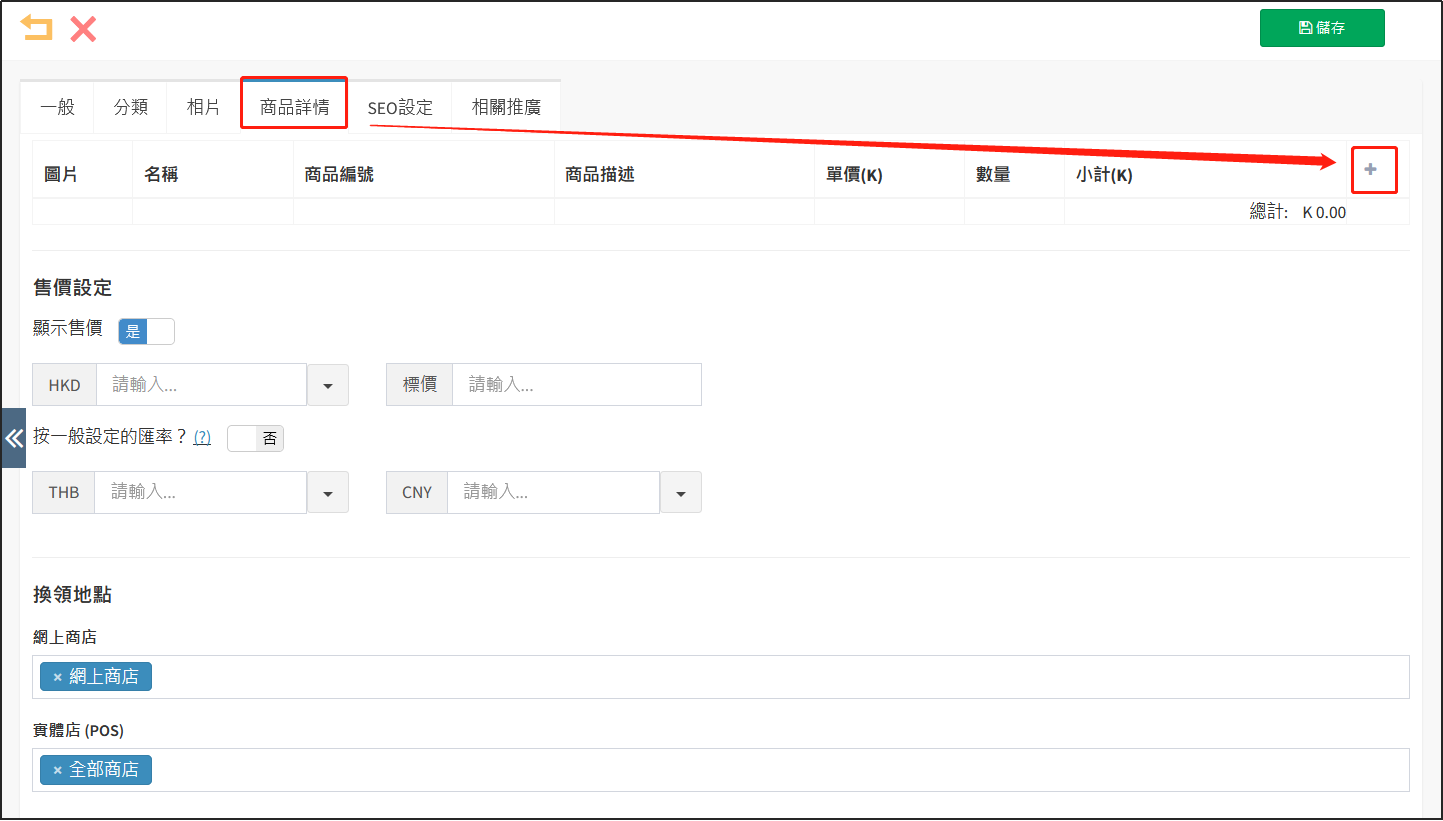Click the plus icon to add product row
The height and width of the screenshot is (821, 1443).
pos(1370,170)
